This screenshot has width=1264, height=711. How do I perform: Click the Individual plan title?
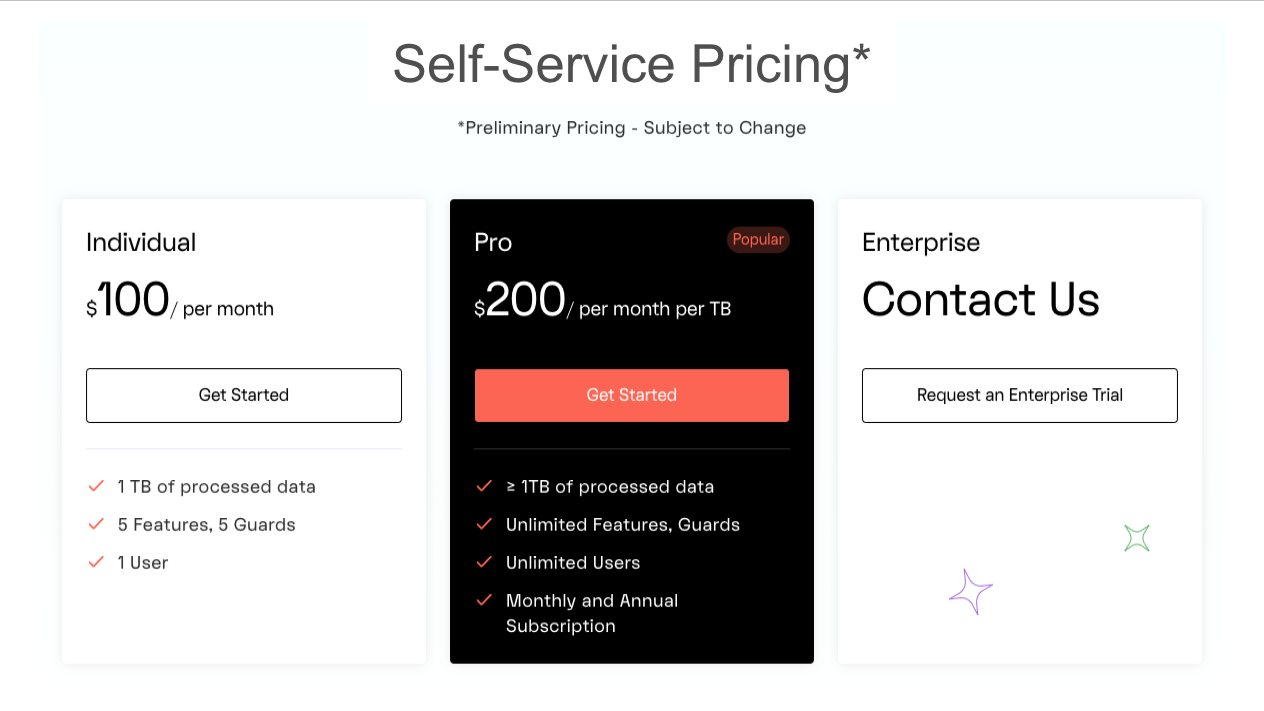[x=141, y=242]
